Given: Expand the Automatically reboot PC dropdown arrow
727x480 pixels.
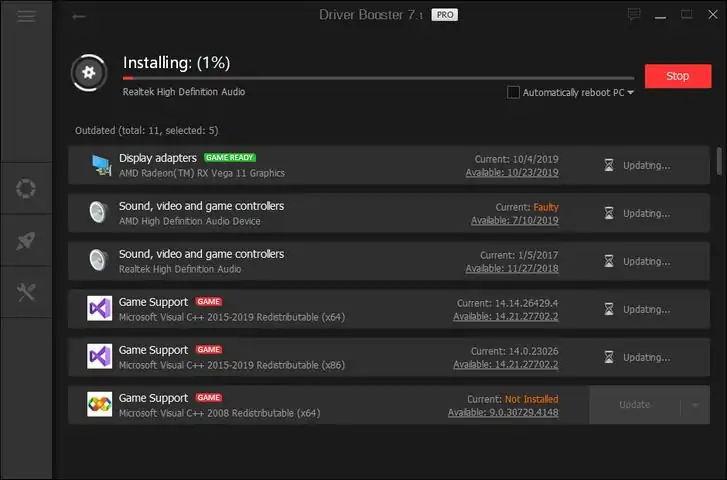Looking at the screenshot, I should click(x=631, y=93).
